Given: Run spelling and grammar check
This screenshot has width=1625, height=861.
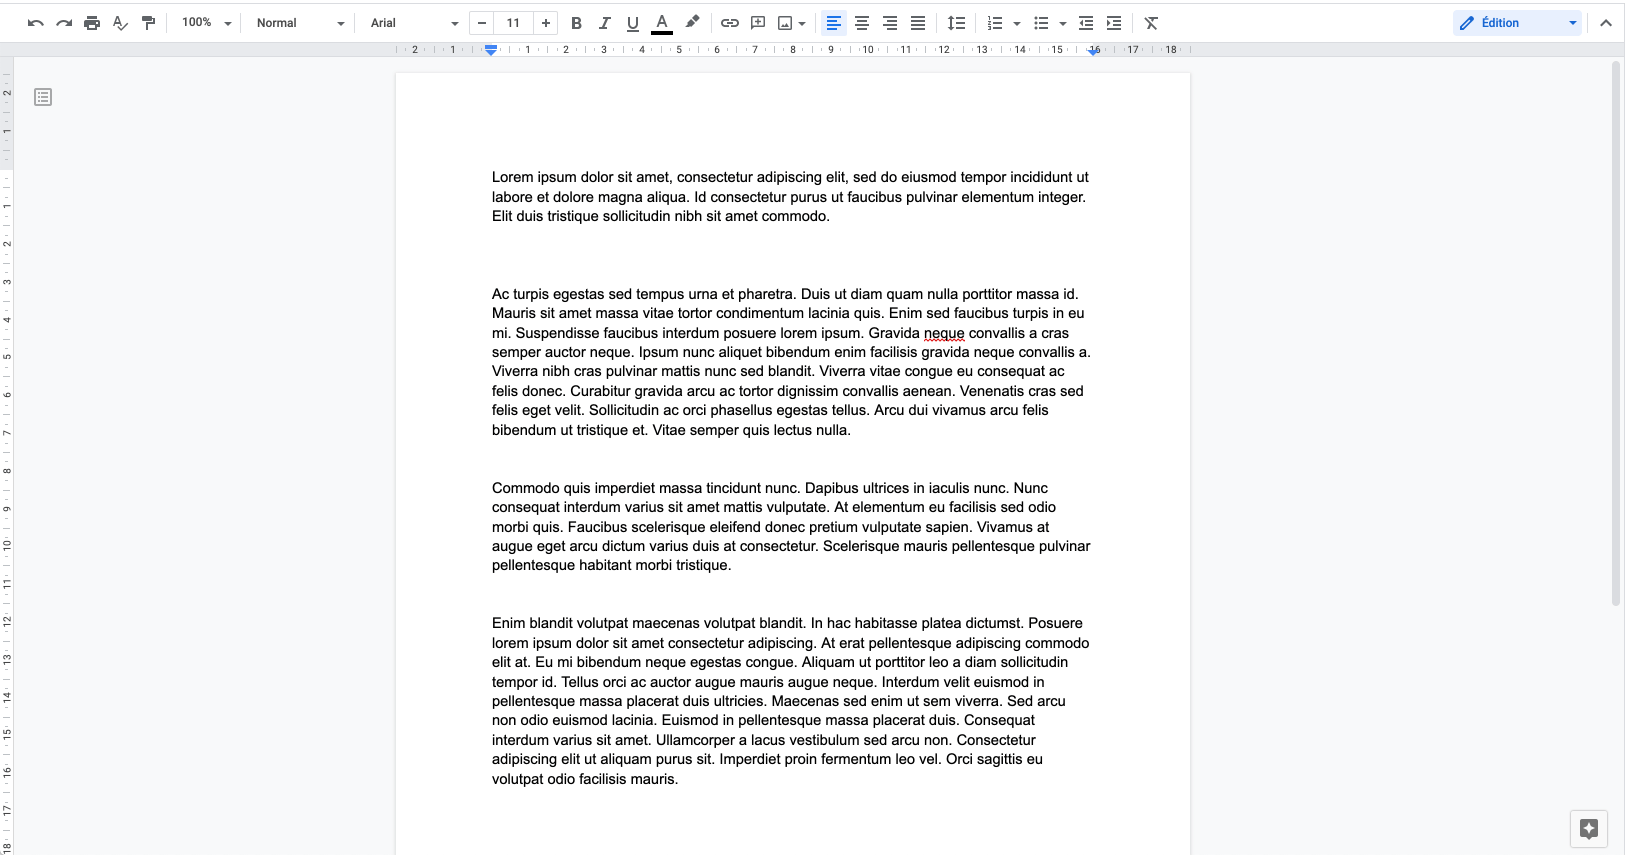Looking at the screenshot, I should (x=120, y=23).
